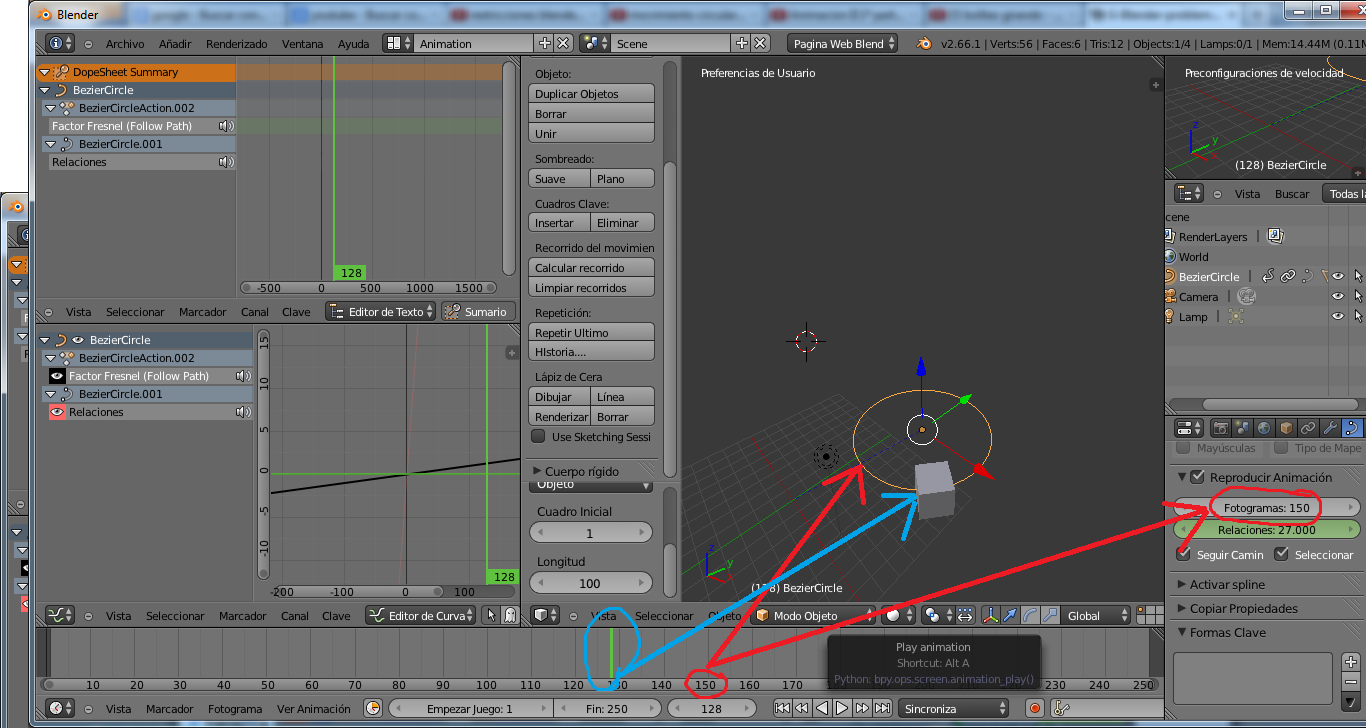Expand the Activar spline panel
The height and width of the screenshot is (728, 1366).
click(x=1181, y=584)
